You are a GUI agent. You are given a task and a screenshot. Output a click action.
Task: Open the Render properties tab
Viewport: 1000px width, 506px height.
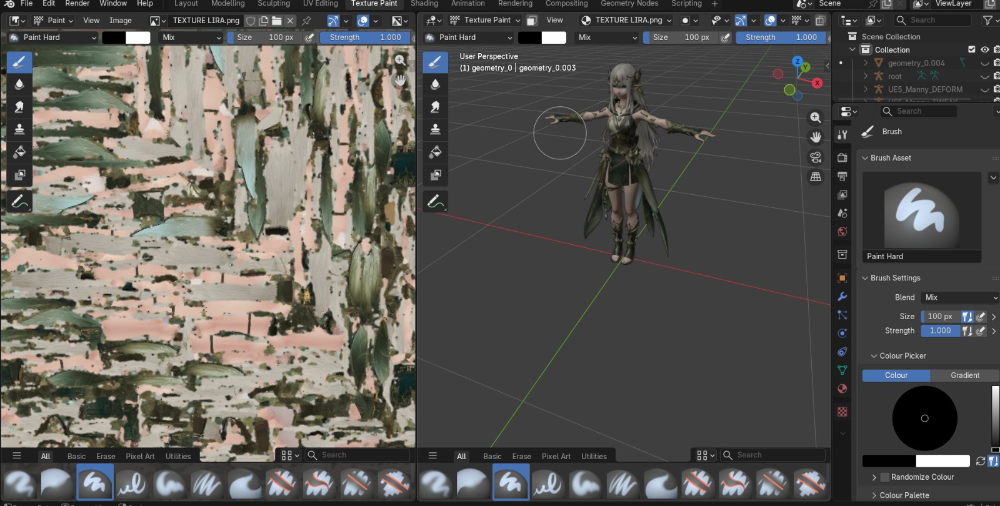[x=842, y=158]
